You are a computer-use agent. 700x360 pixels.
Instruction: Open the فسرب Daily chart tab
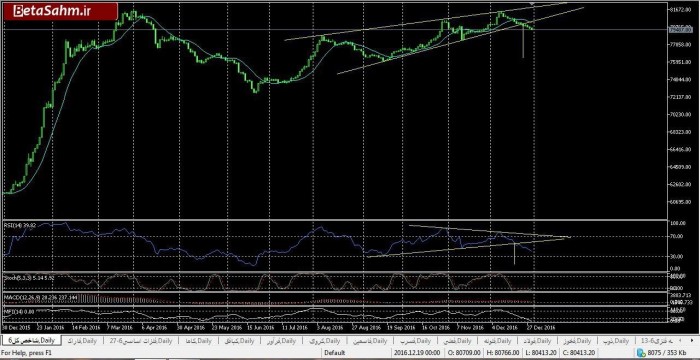pos(417,341)
